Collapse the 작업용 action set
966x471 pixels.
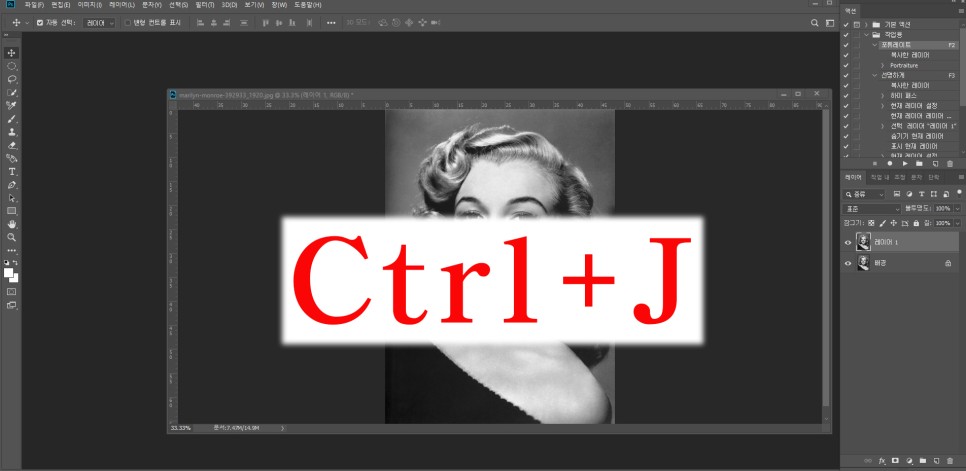866,34
